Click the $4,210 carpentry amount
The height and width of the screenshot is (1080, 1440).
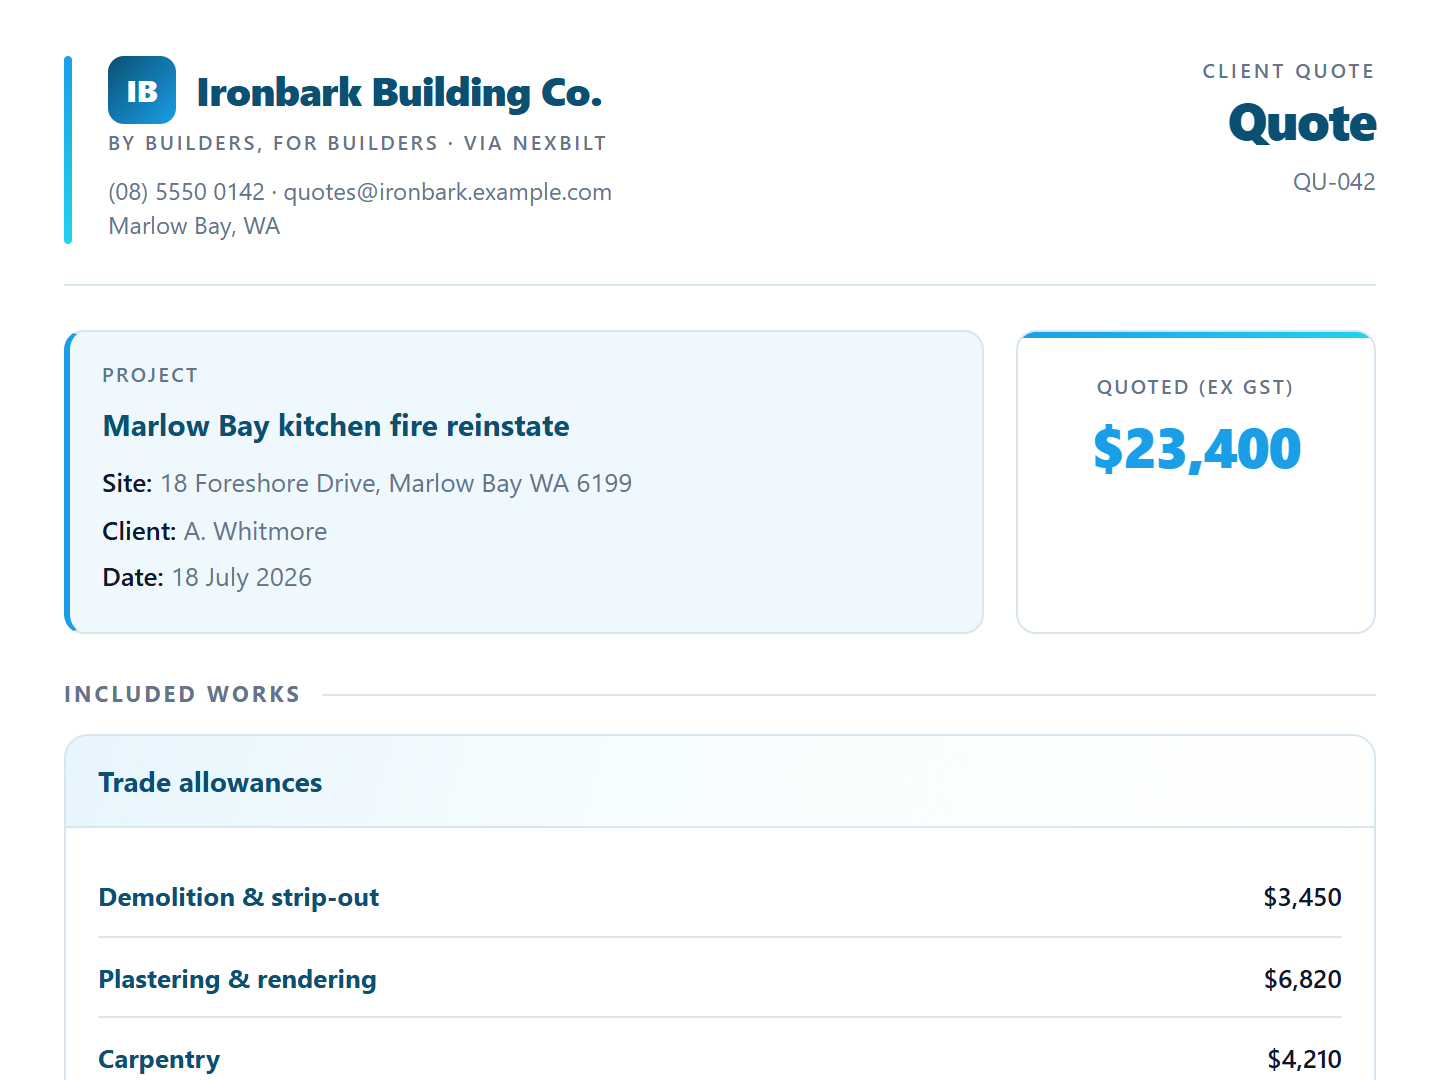coord(1304,1059)
